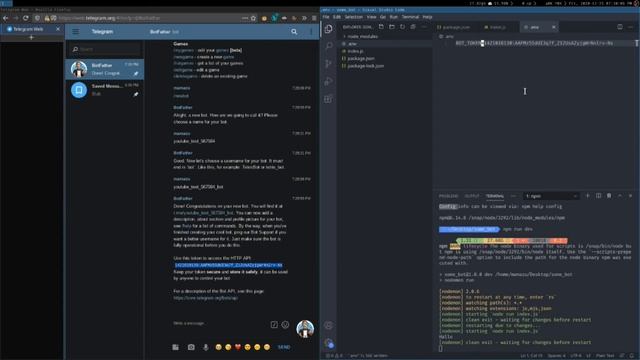
Task: Click the Collapse Folders icon in Explorer
Action: point(413,27)
